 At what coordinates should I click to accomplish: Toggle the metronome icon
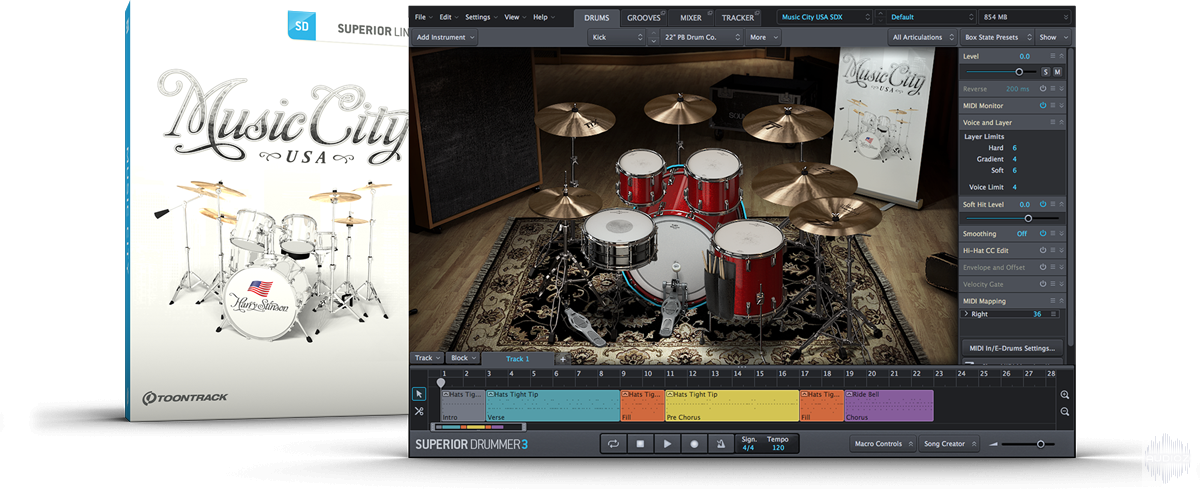pos(720,444)
